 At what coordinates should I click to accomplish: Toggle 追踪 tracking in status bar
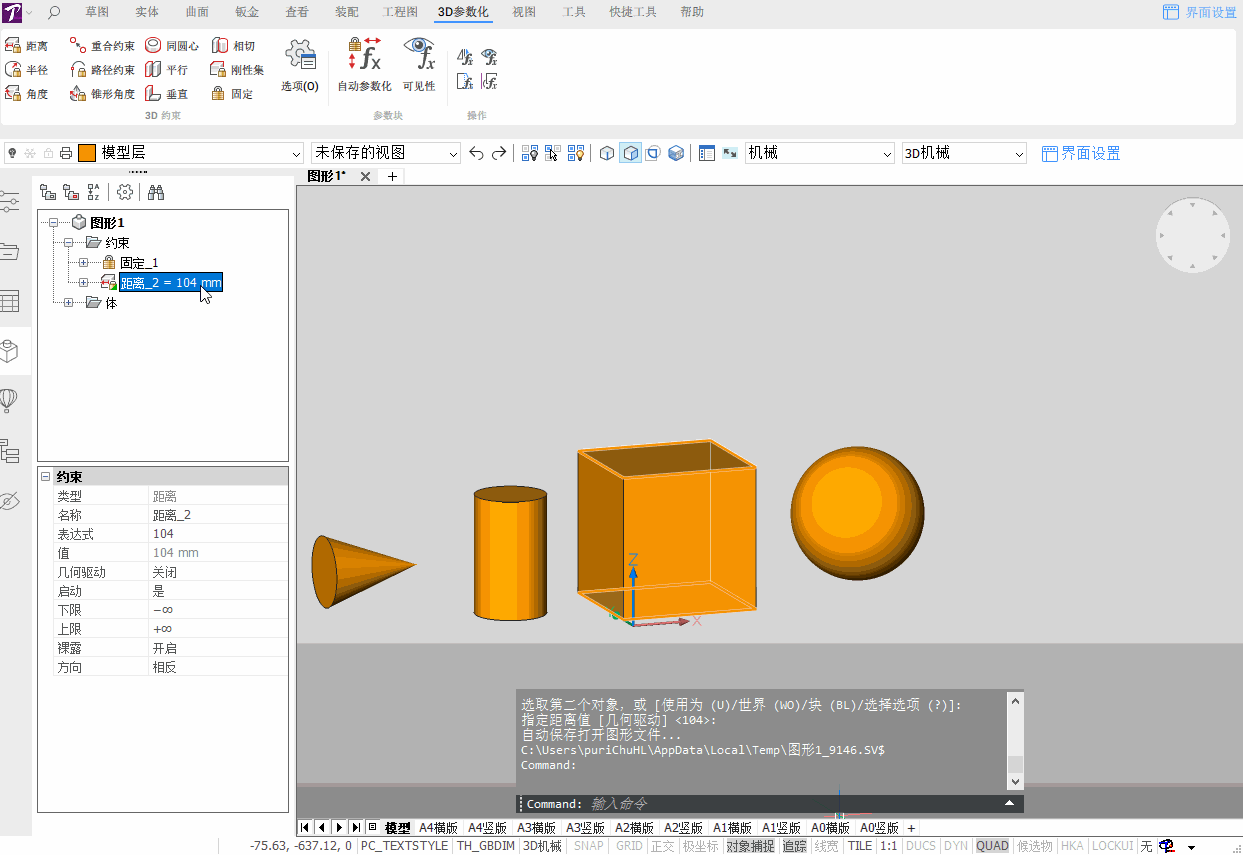[794, 846]
